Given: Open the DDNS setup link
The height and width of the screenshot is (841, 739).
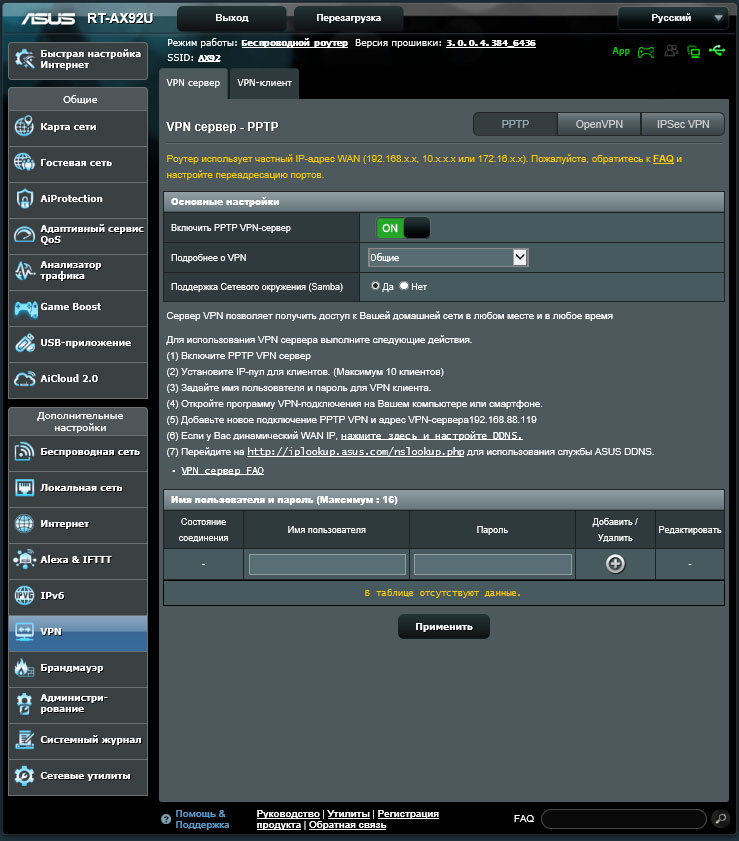Looking at the screenshot, I should 432,436.
